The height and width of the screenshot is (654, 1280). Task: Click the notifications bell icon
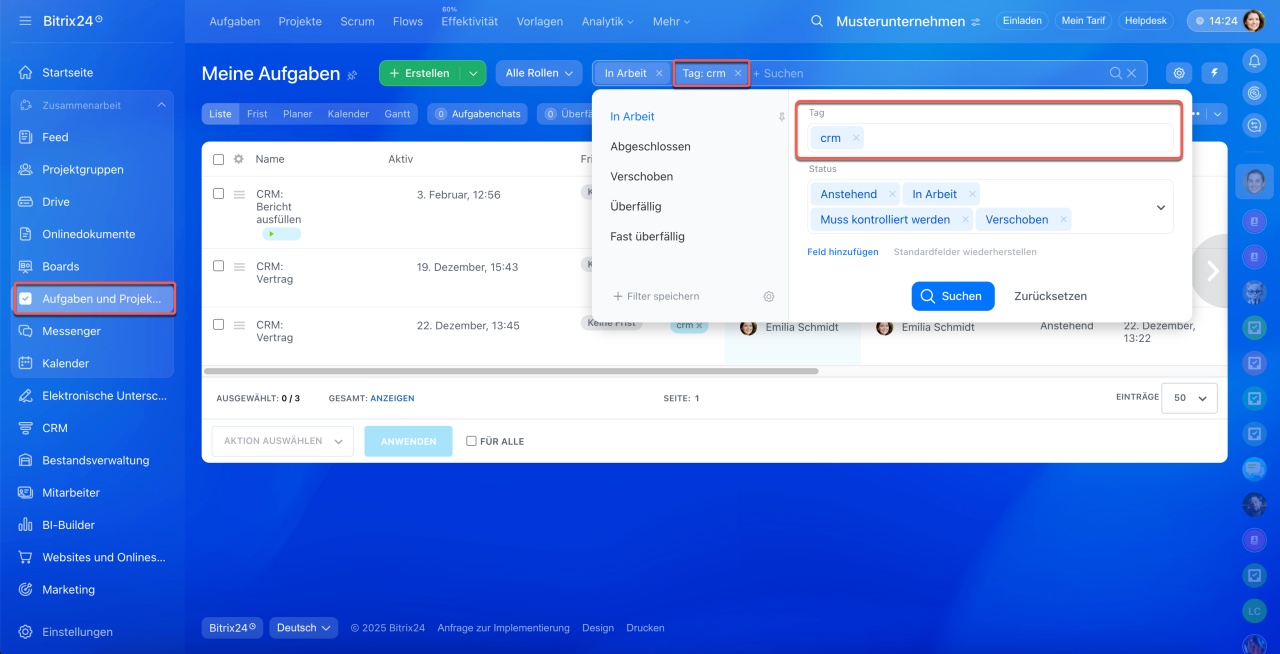(x=1254, y=61)
